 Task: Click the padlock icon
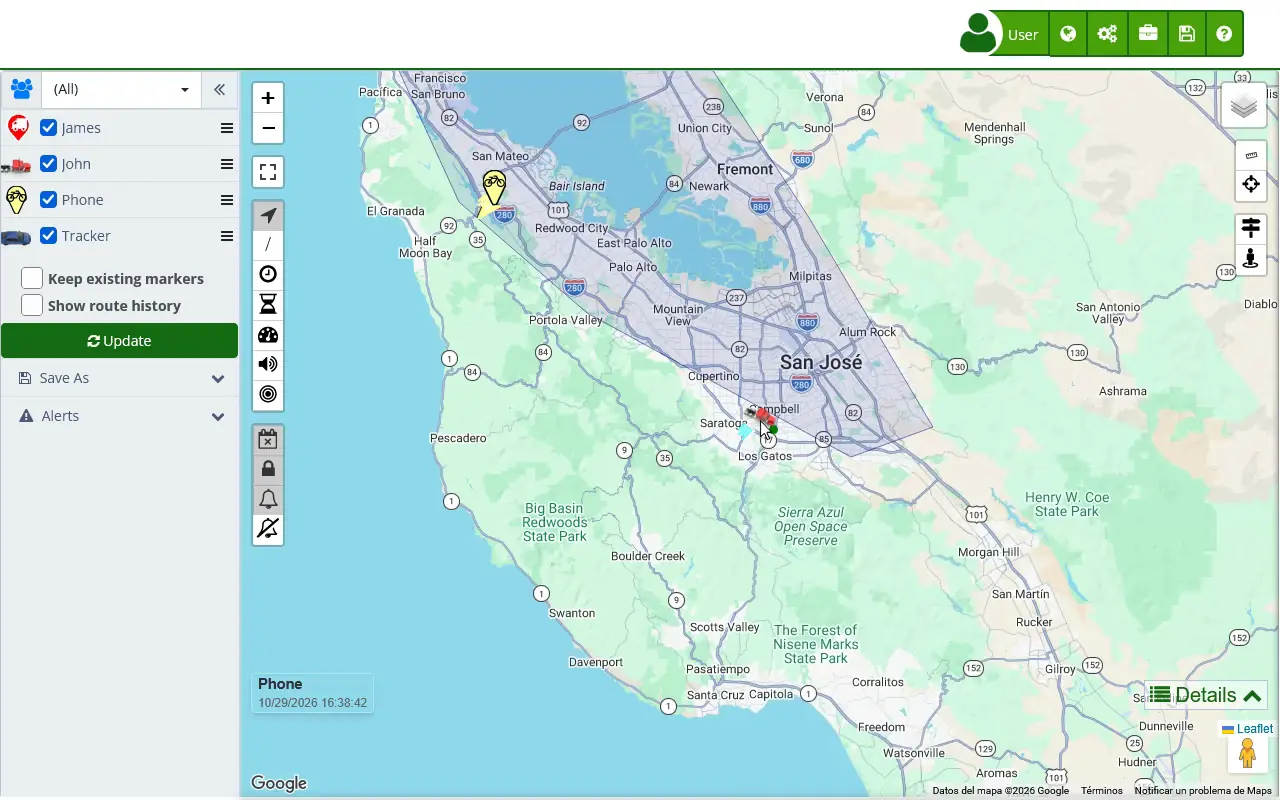268,469
